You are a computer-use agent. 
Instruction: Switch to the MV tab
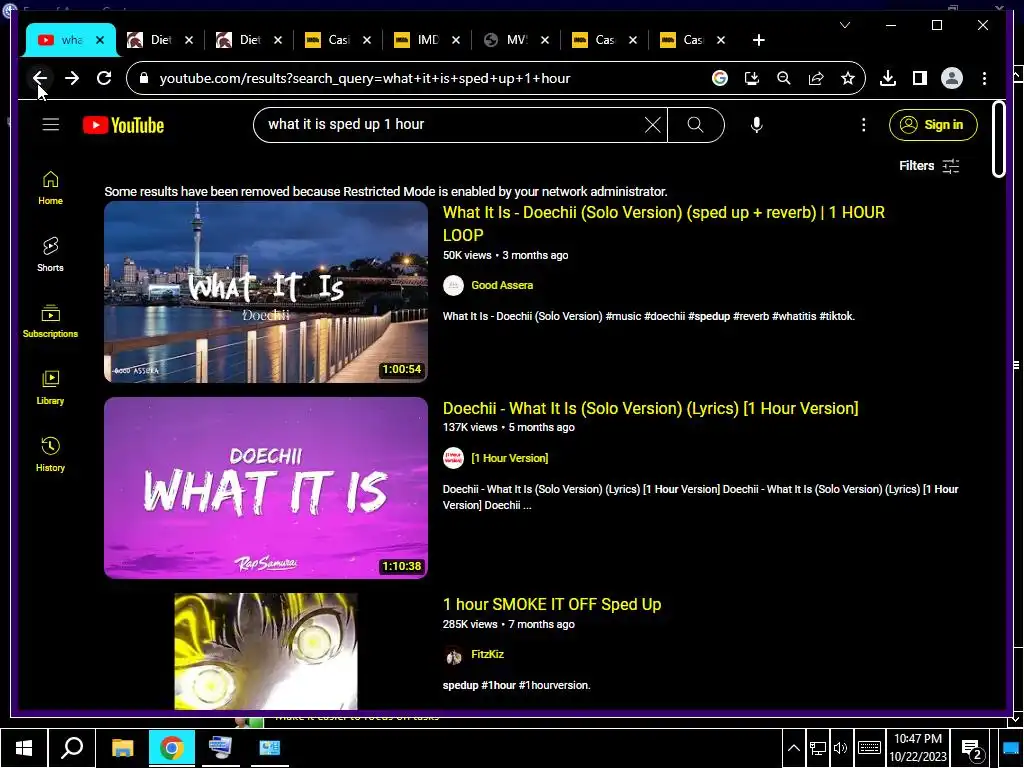click(x=516, y=40)
